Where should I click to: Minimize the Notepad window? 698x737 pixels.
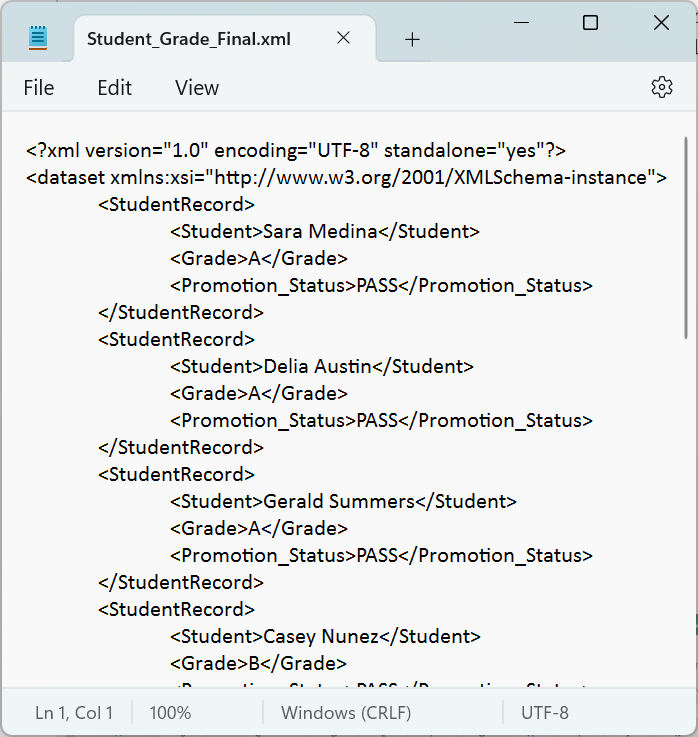(521, 23)
